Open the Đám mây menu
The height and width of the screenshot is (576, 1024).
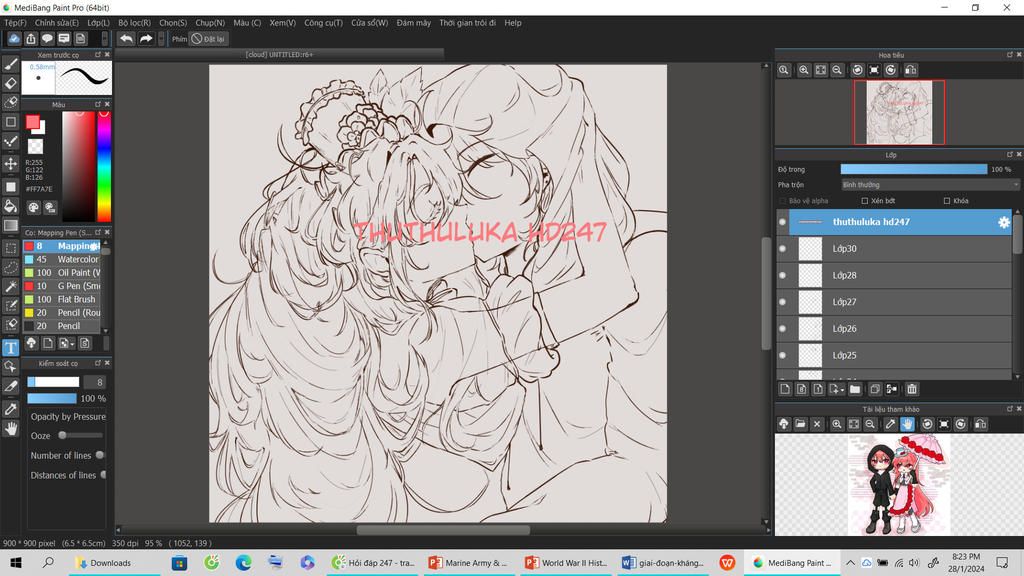413,23
